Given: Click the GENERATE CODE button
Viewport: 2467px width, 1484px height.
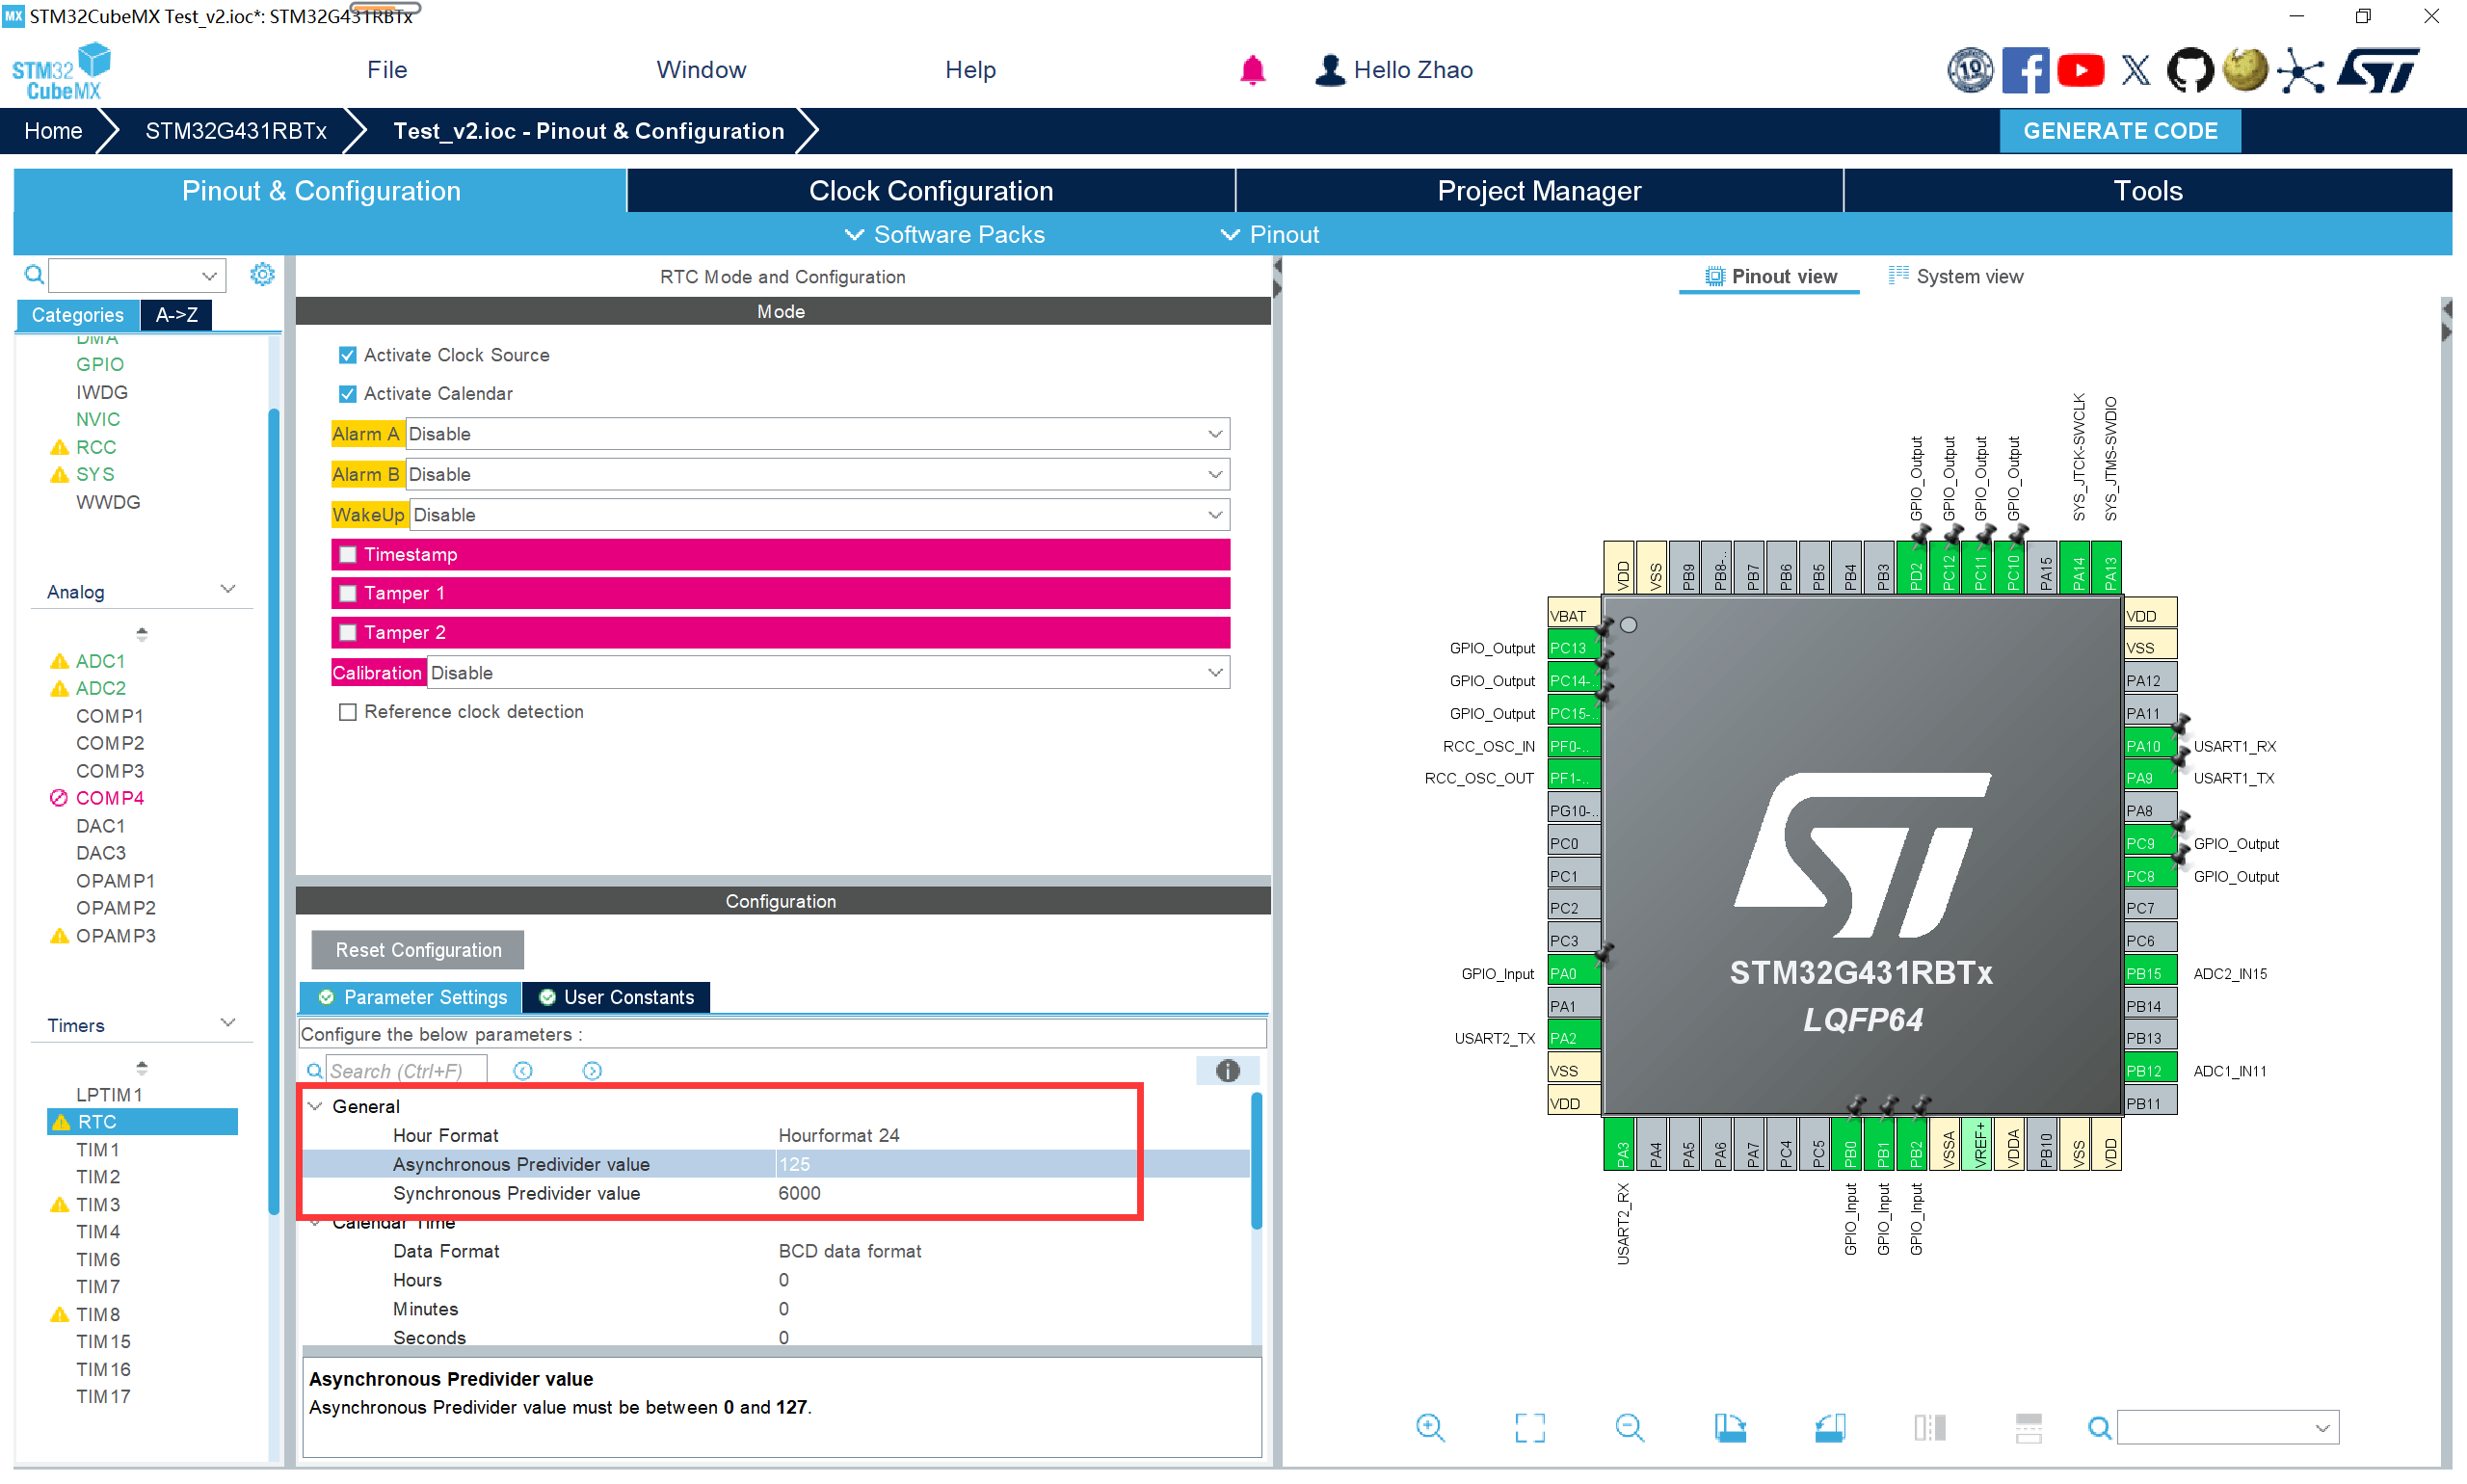Looking at the screenshot, I should pyautogui.click(x=2119, y=131).
